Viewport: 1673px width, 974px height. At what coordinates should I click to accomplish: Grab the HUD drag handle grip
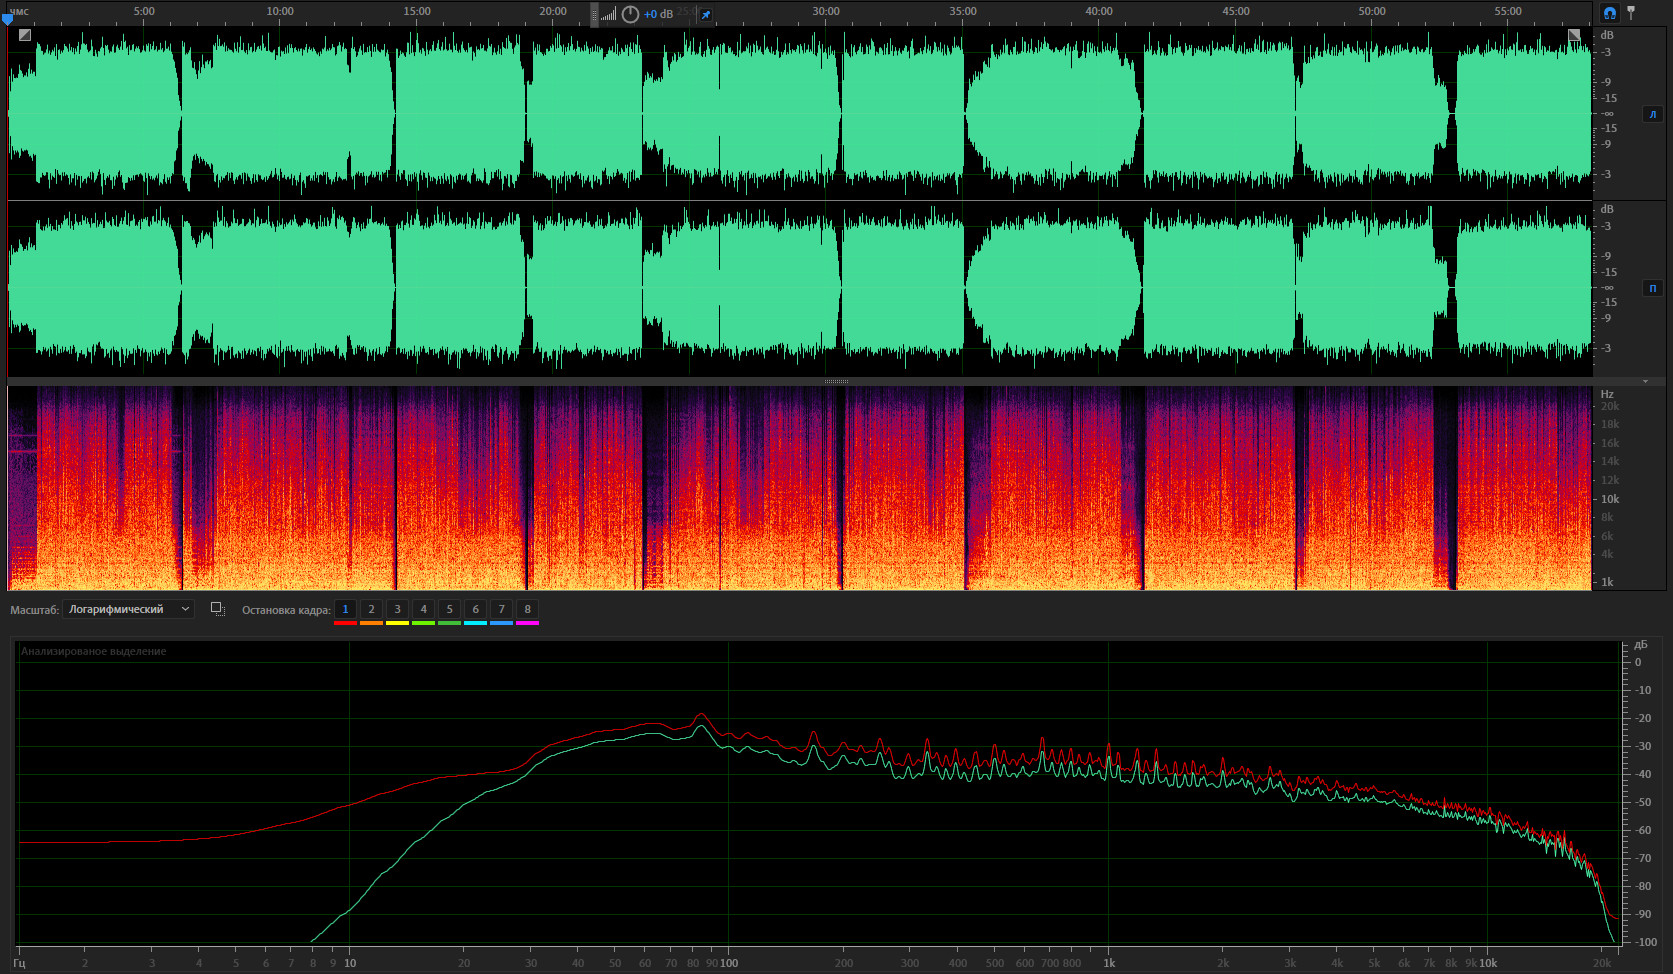[x=594, y=14]
